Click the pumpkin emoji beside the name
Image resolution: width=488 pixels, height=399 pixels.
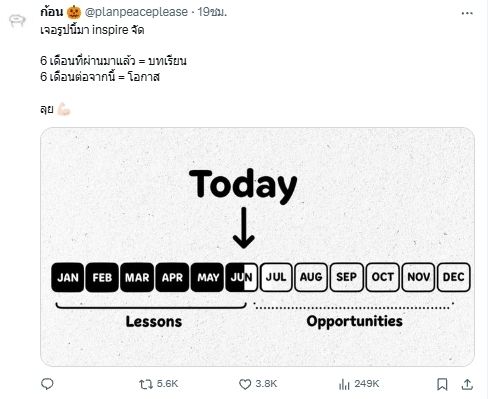(x=74, y=12)
